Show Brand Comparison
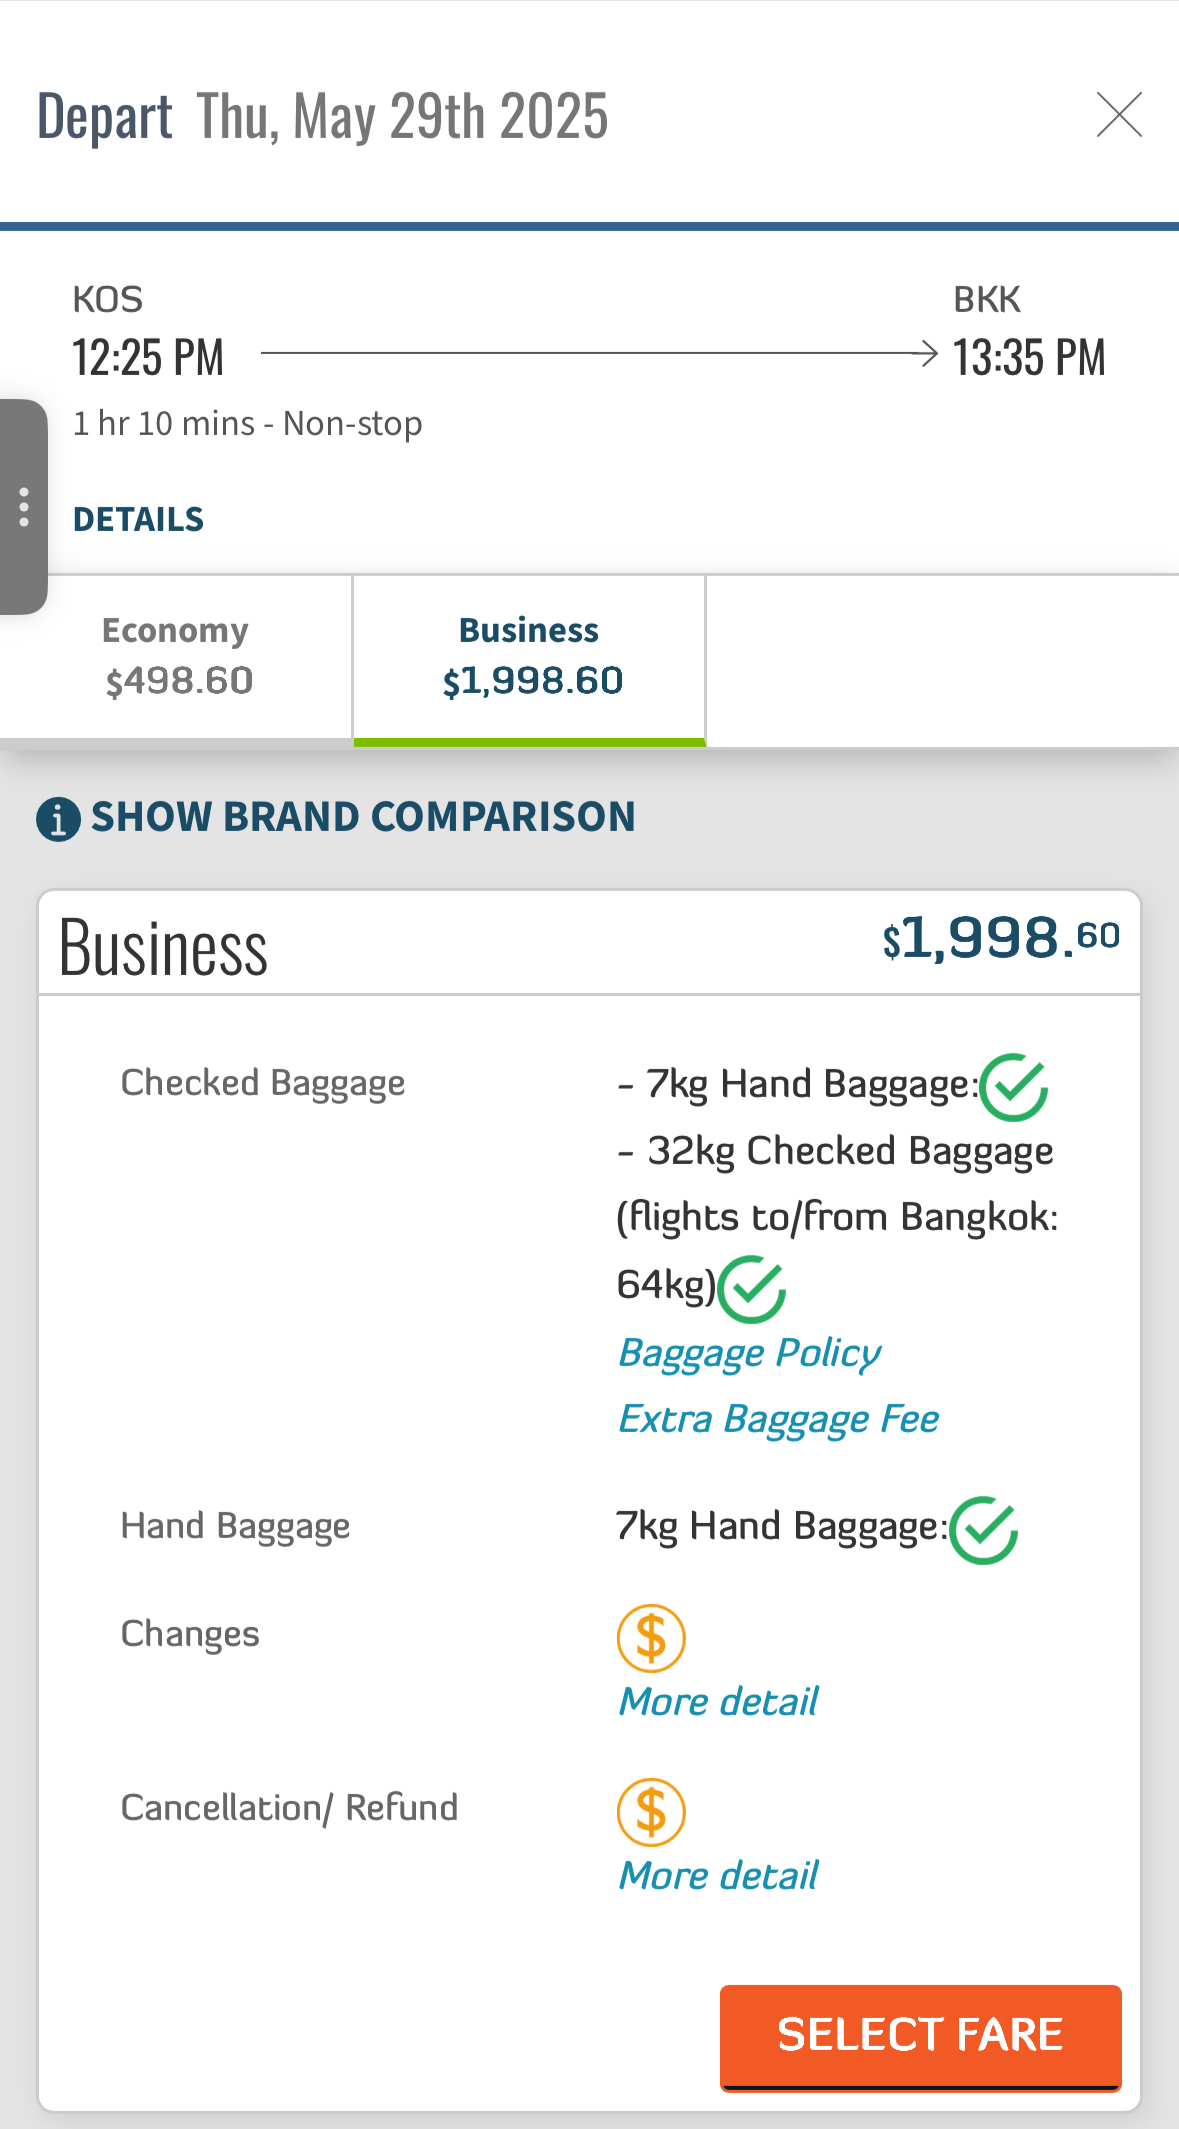The height and width of the screenshot is (2129, 1179). click(363, 817)
